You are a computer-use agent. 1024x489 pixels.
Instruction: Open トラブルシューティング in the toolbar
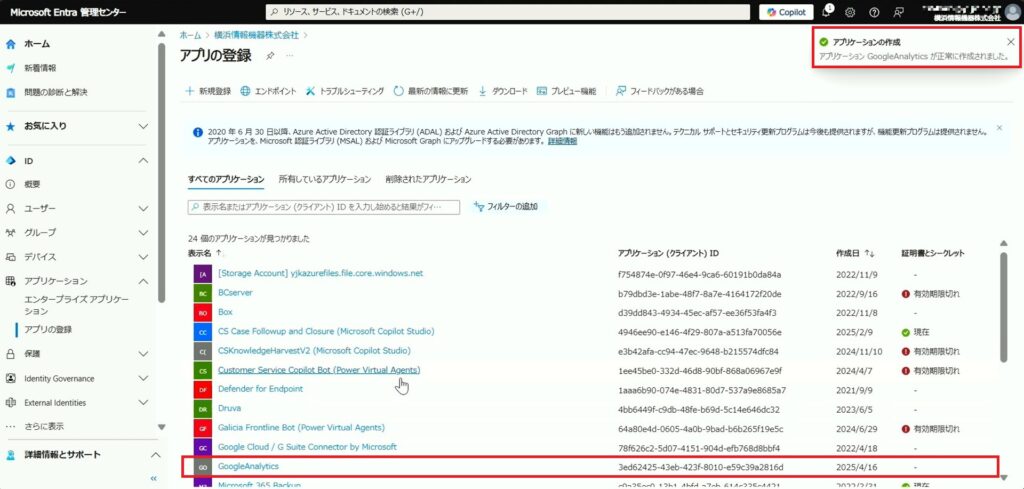(x=345, y=91)
